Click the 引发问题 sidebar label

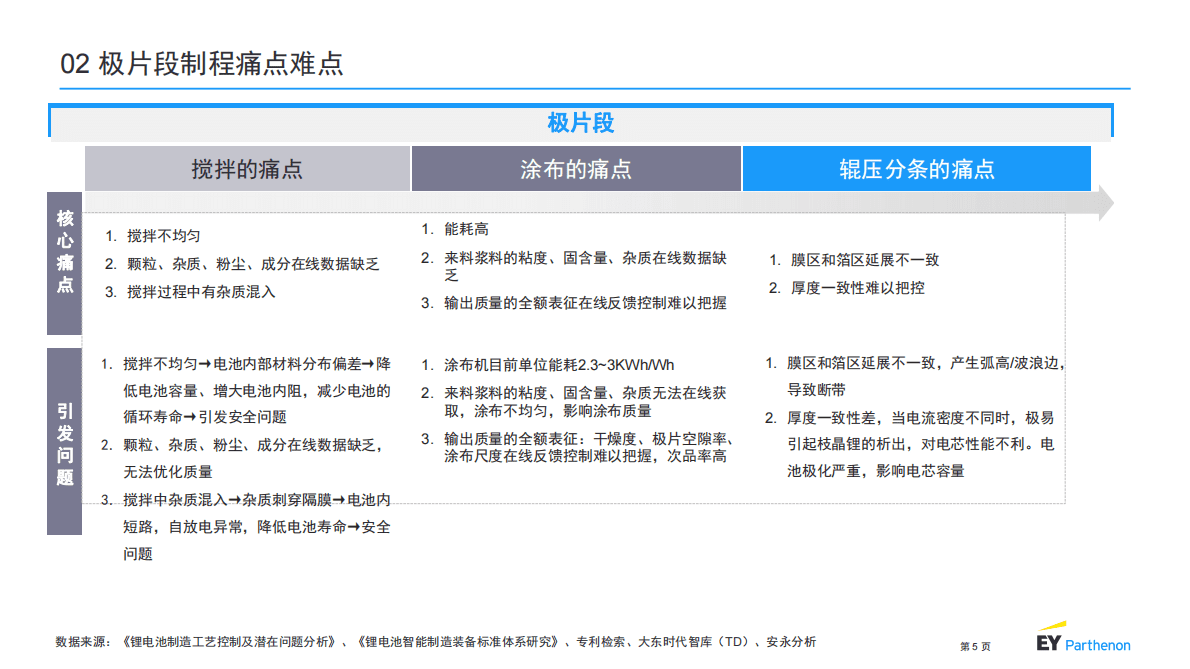[x=63, y=435]
